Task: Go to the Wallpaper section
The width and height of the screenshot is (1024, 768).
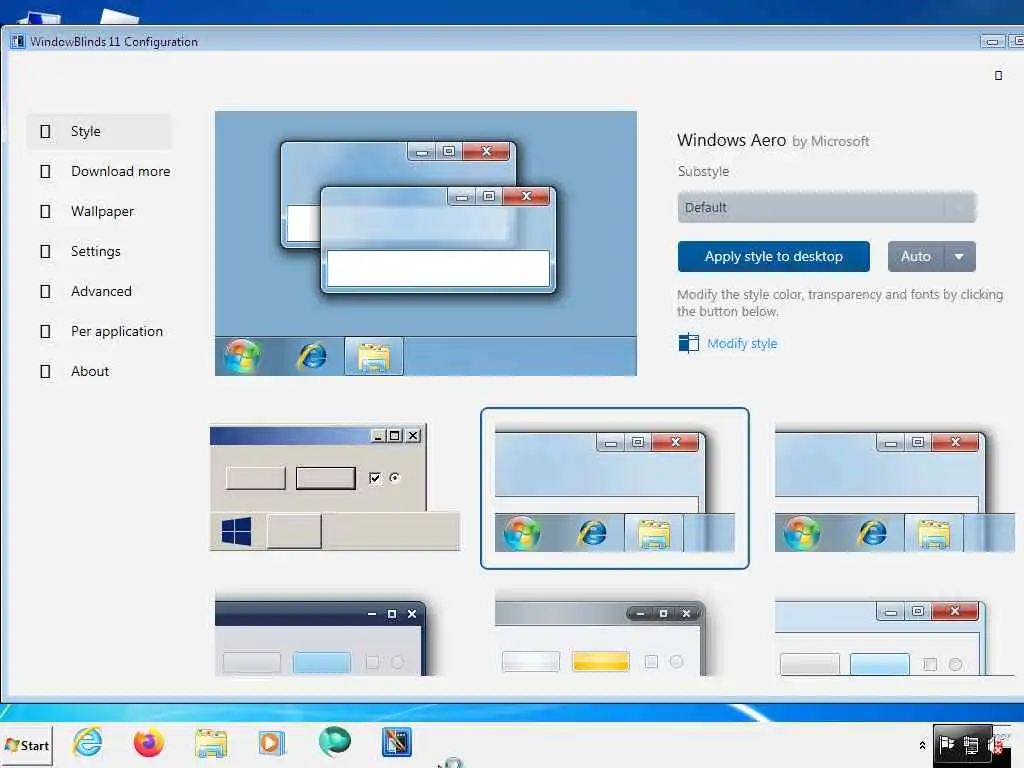Action: [x=99, y=211]
